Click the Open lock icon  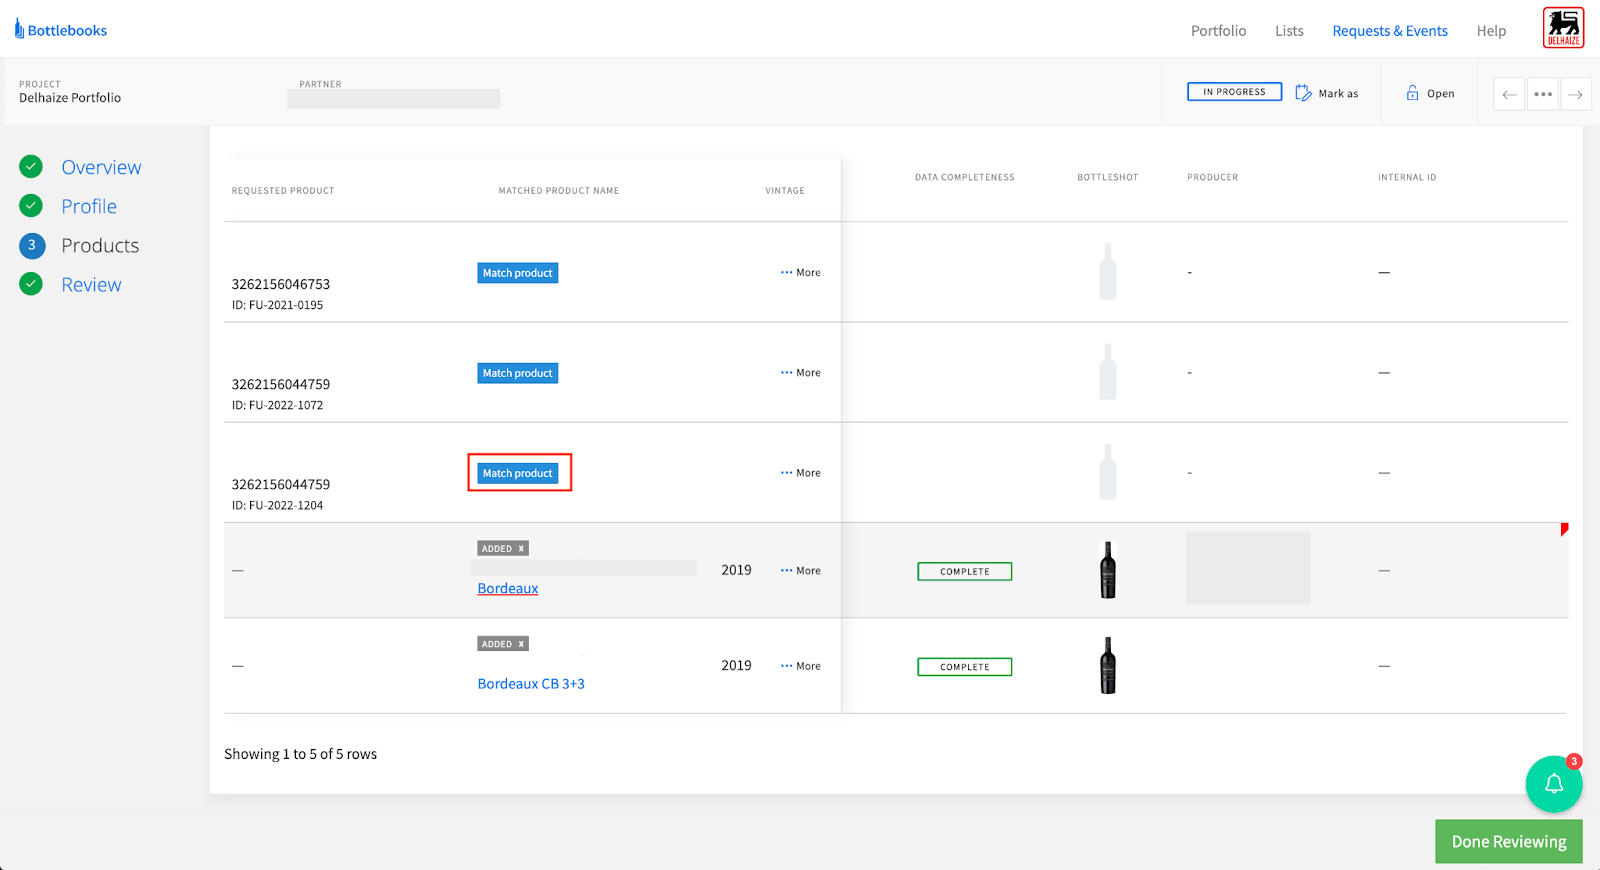pos(1412,93)
